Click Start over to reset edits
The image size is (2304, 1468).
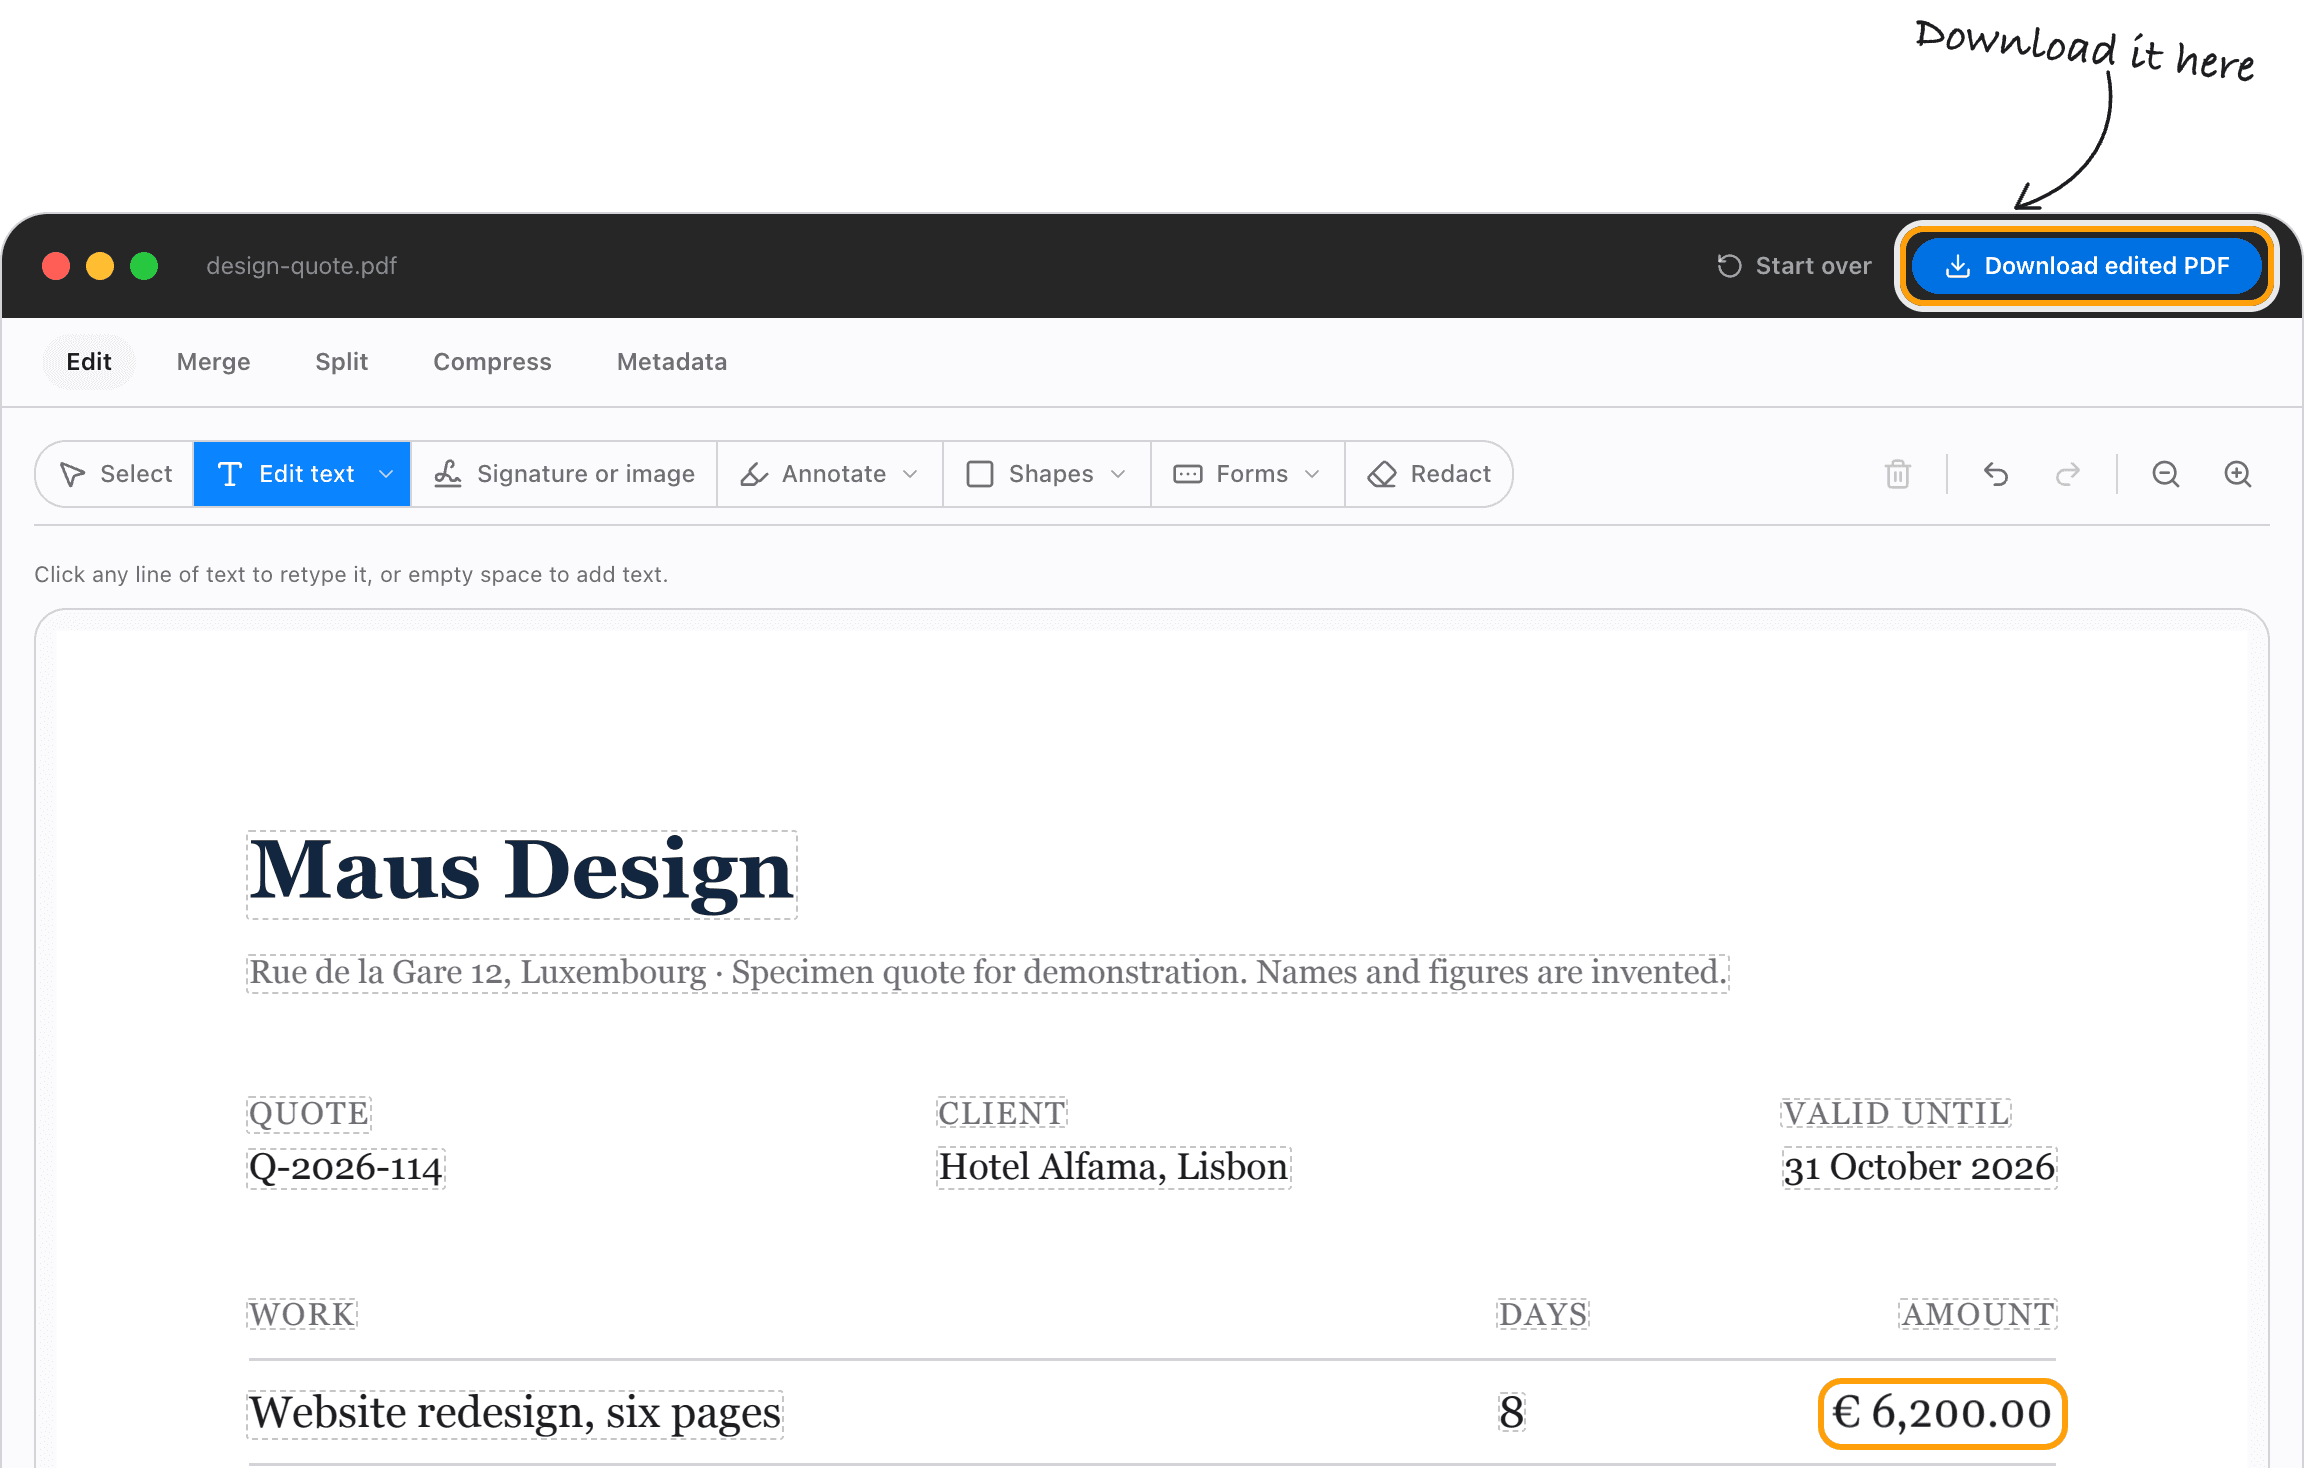(1794, 266)
